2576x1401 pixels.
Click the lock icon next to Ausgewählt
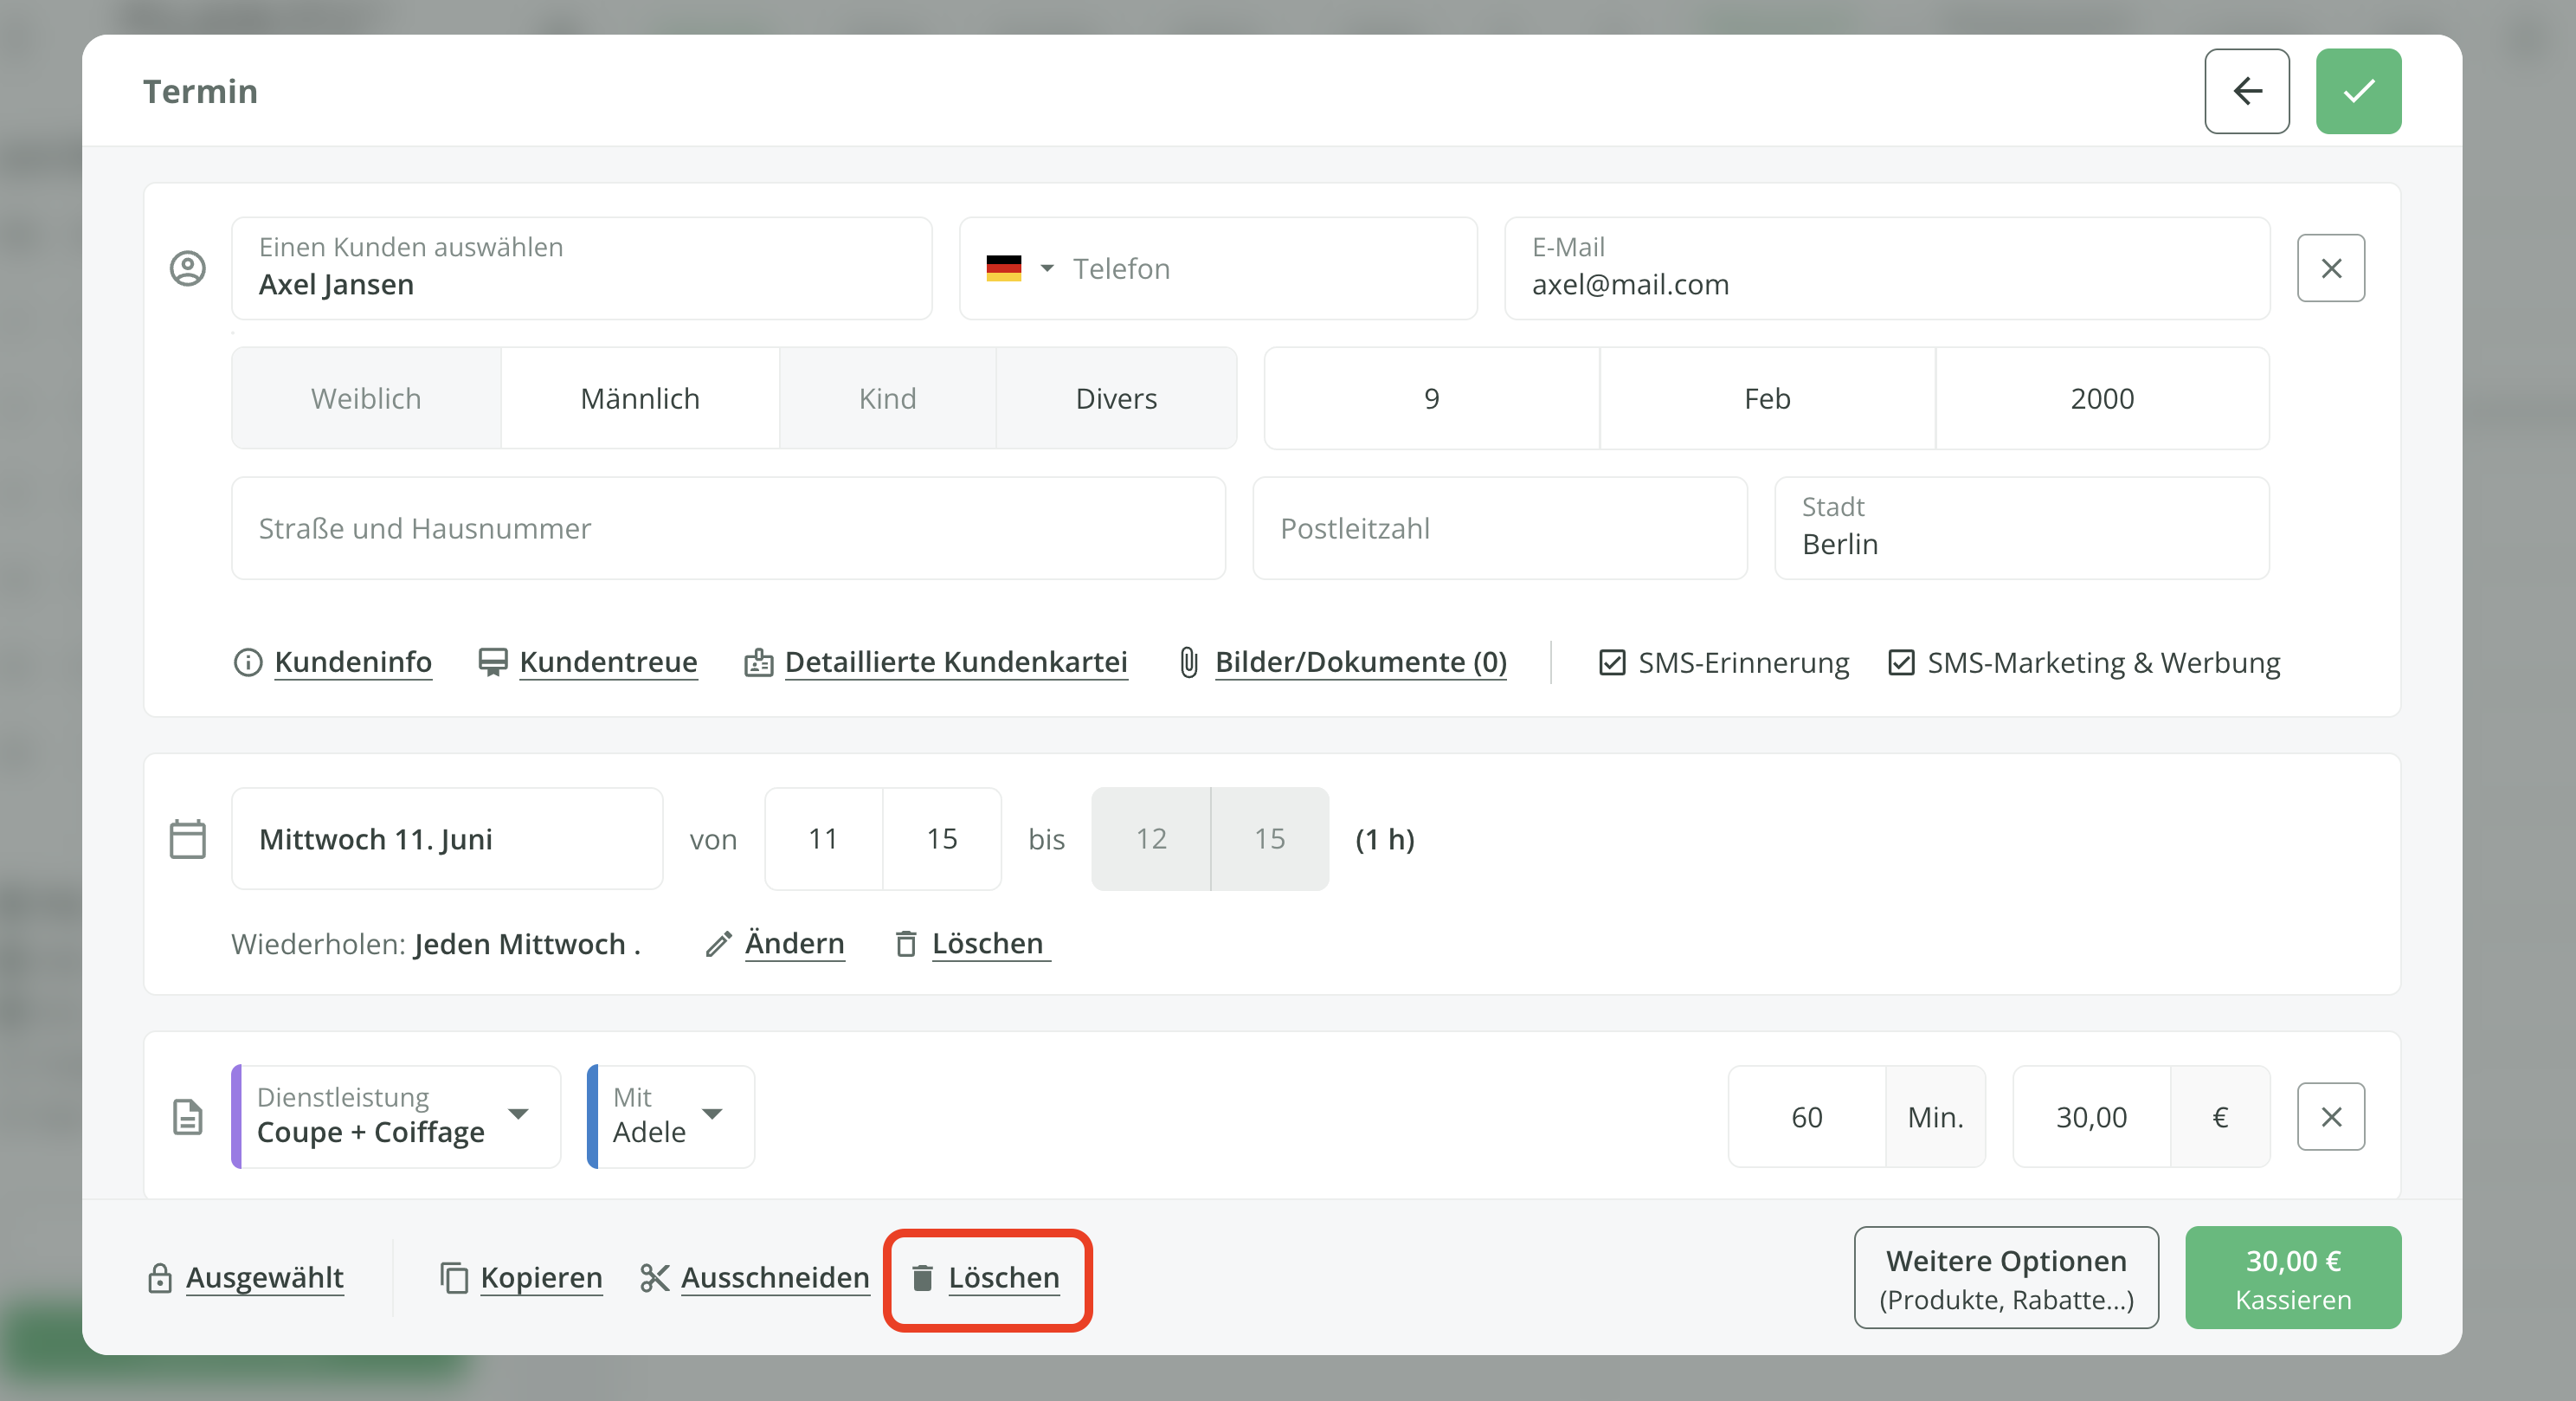click(x=159, y=1278)
